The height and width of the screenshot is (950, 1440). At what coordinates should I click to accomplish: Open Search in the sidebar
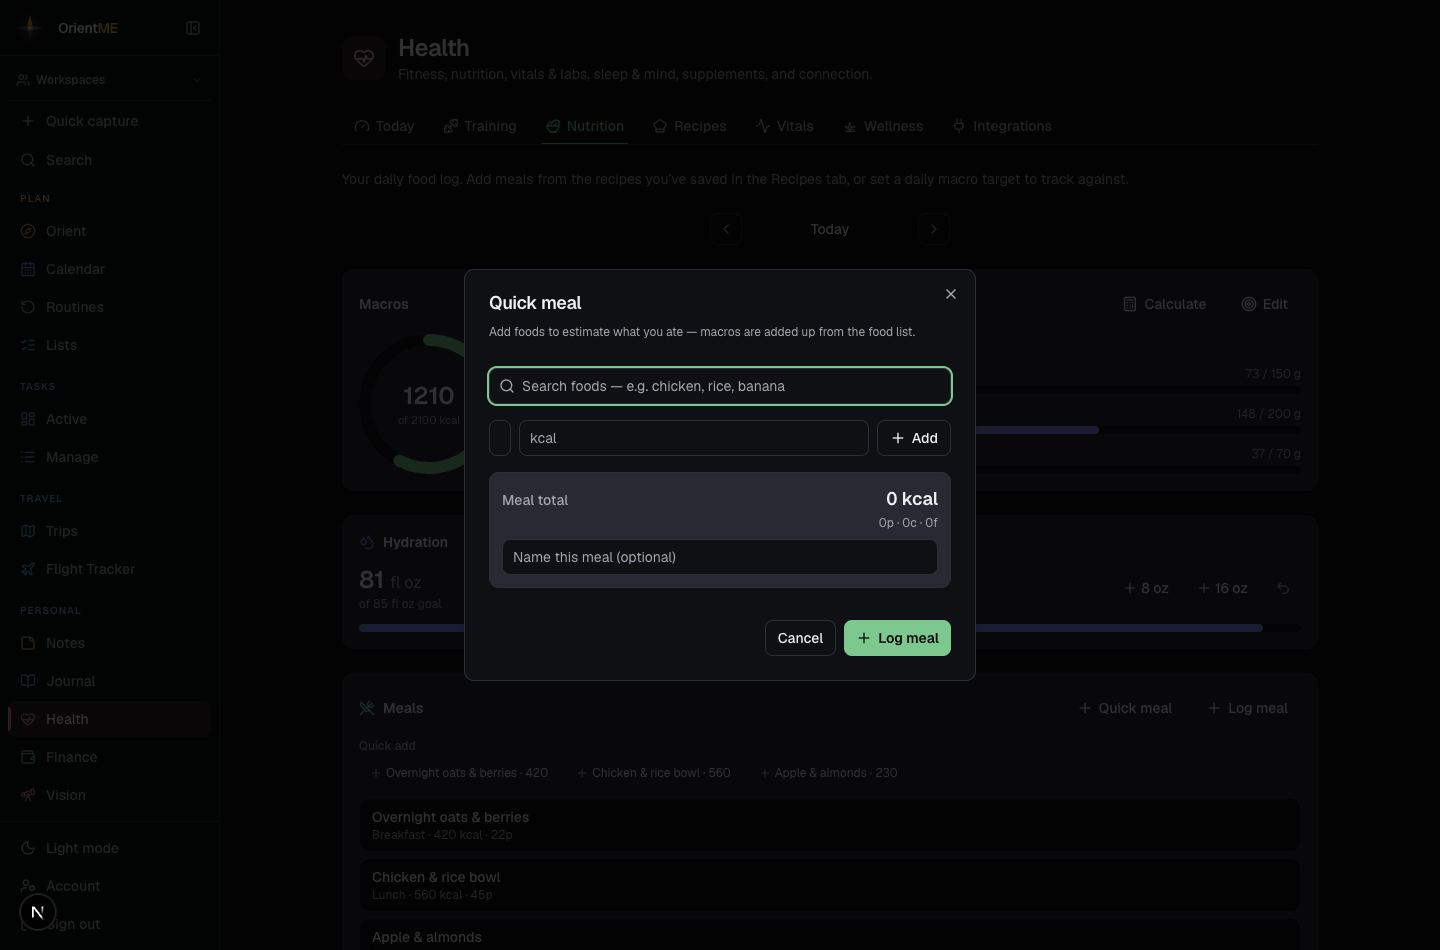[x=109, y=160]
